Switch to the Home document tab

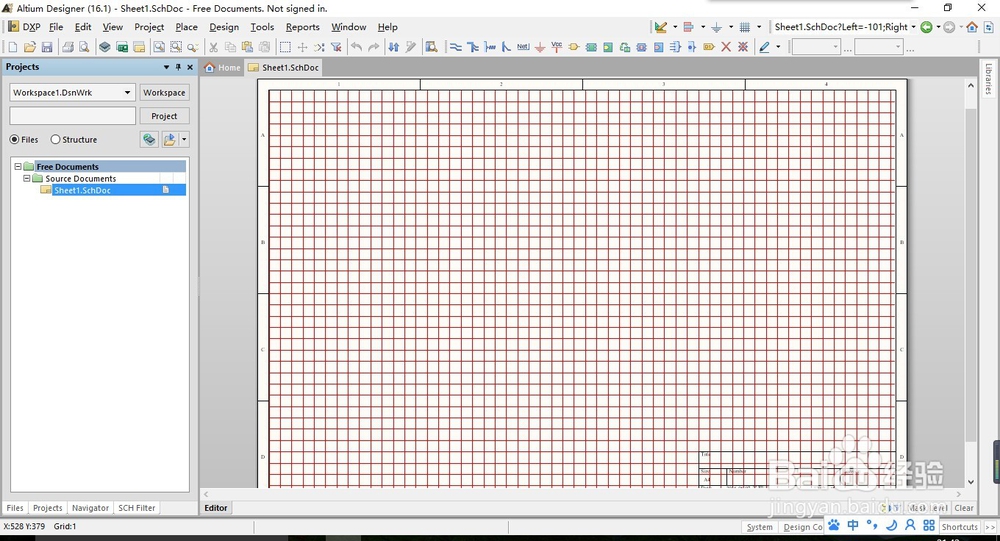222,68
